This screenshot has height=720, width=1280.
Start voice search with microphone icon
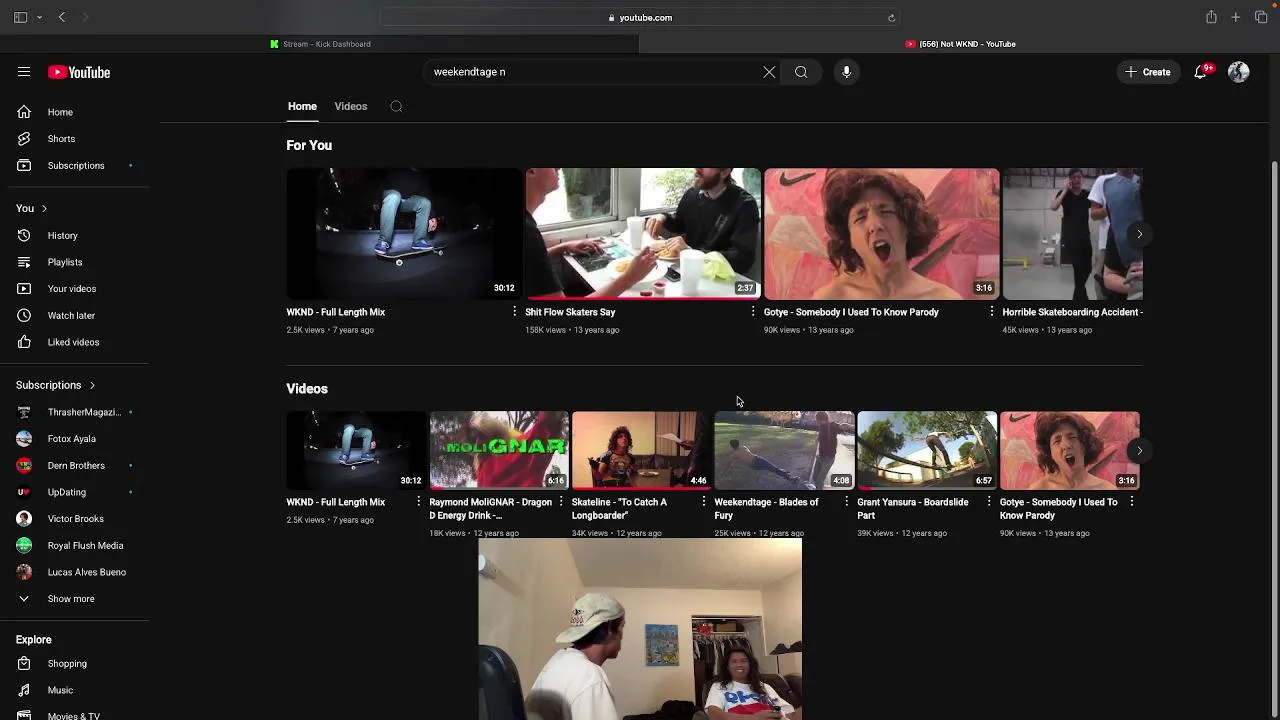tap(846, 72)
